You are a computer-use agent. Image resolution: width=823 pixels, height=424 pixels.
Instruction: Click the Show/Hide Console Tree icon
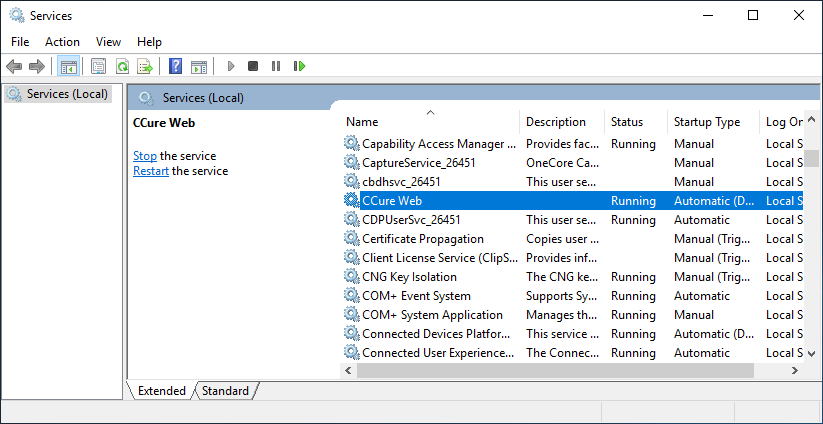69,66
